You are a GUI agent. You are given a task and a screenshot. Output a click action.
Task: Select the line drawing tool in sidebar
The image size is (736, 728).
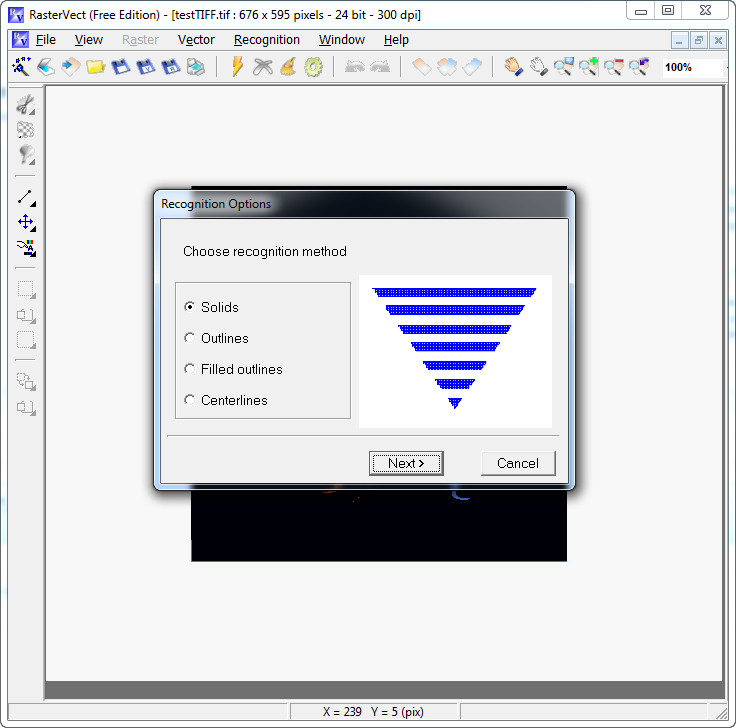click(26, 198)
